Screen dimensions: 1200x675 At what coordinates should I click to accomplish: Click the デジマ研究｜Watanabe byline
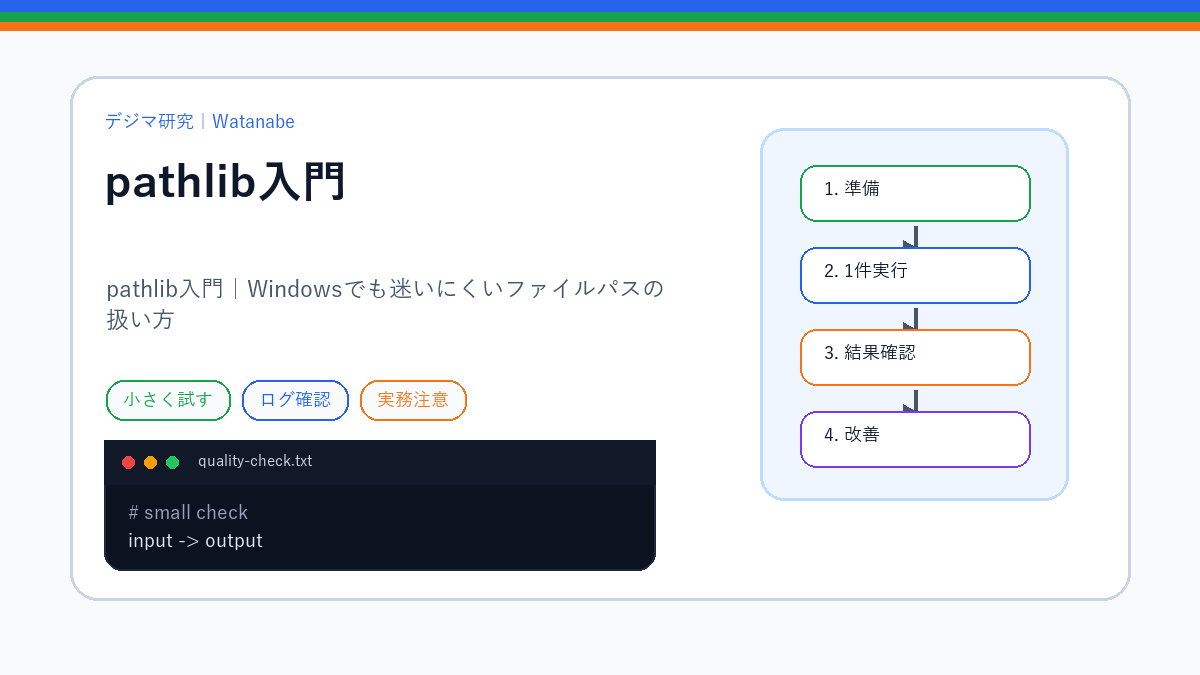coord(200,121)
